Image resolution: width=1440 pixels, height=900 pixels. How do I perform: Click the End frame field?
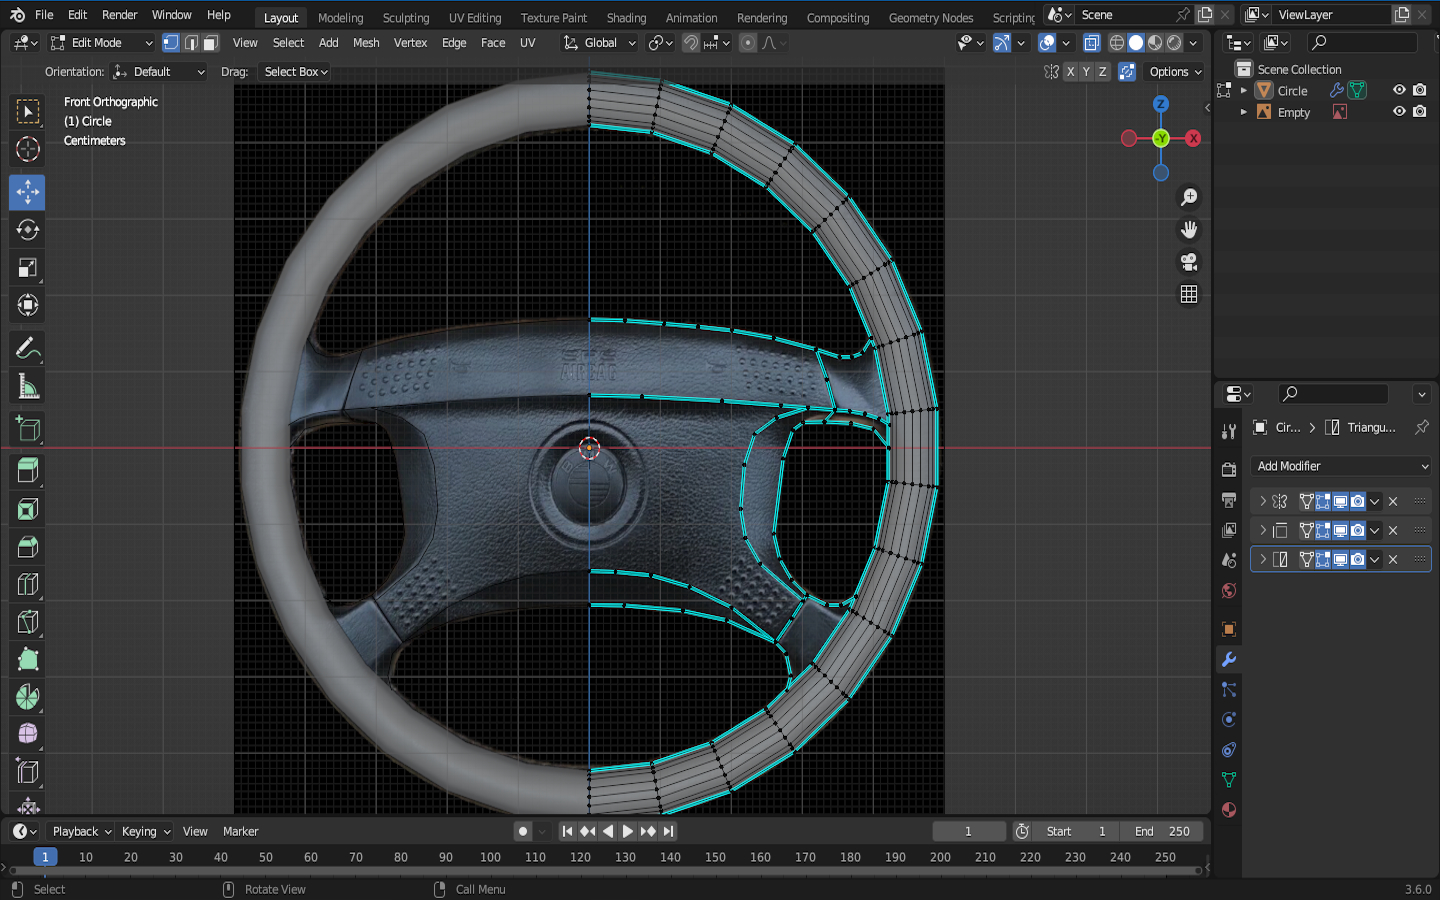tap(1162, 831)
